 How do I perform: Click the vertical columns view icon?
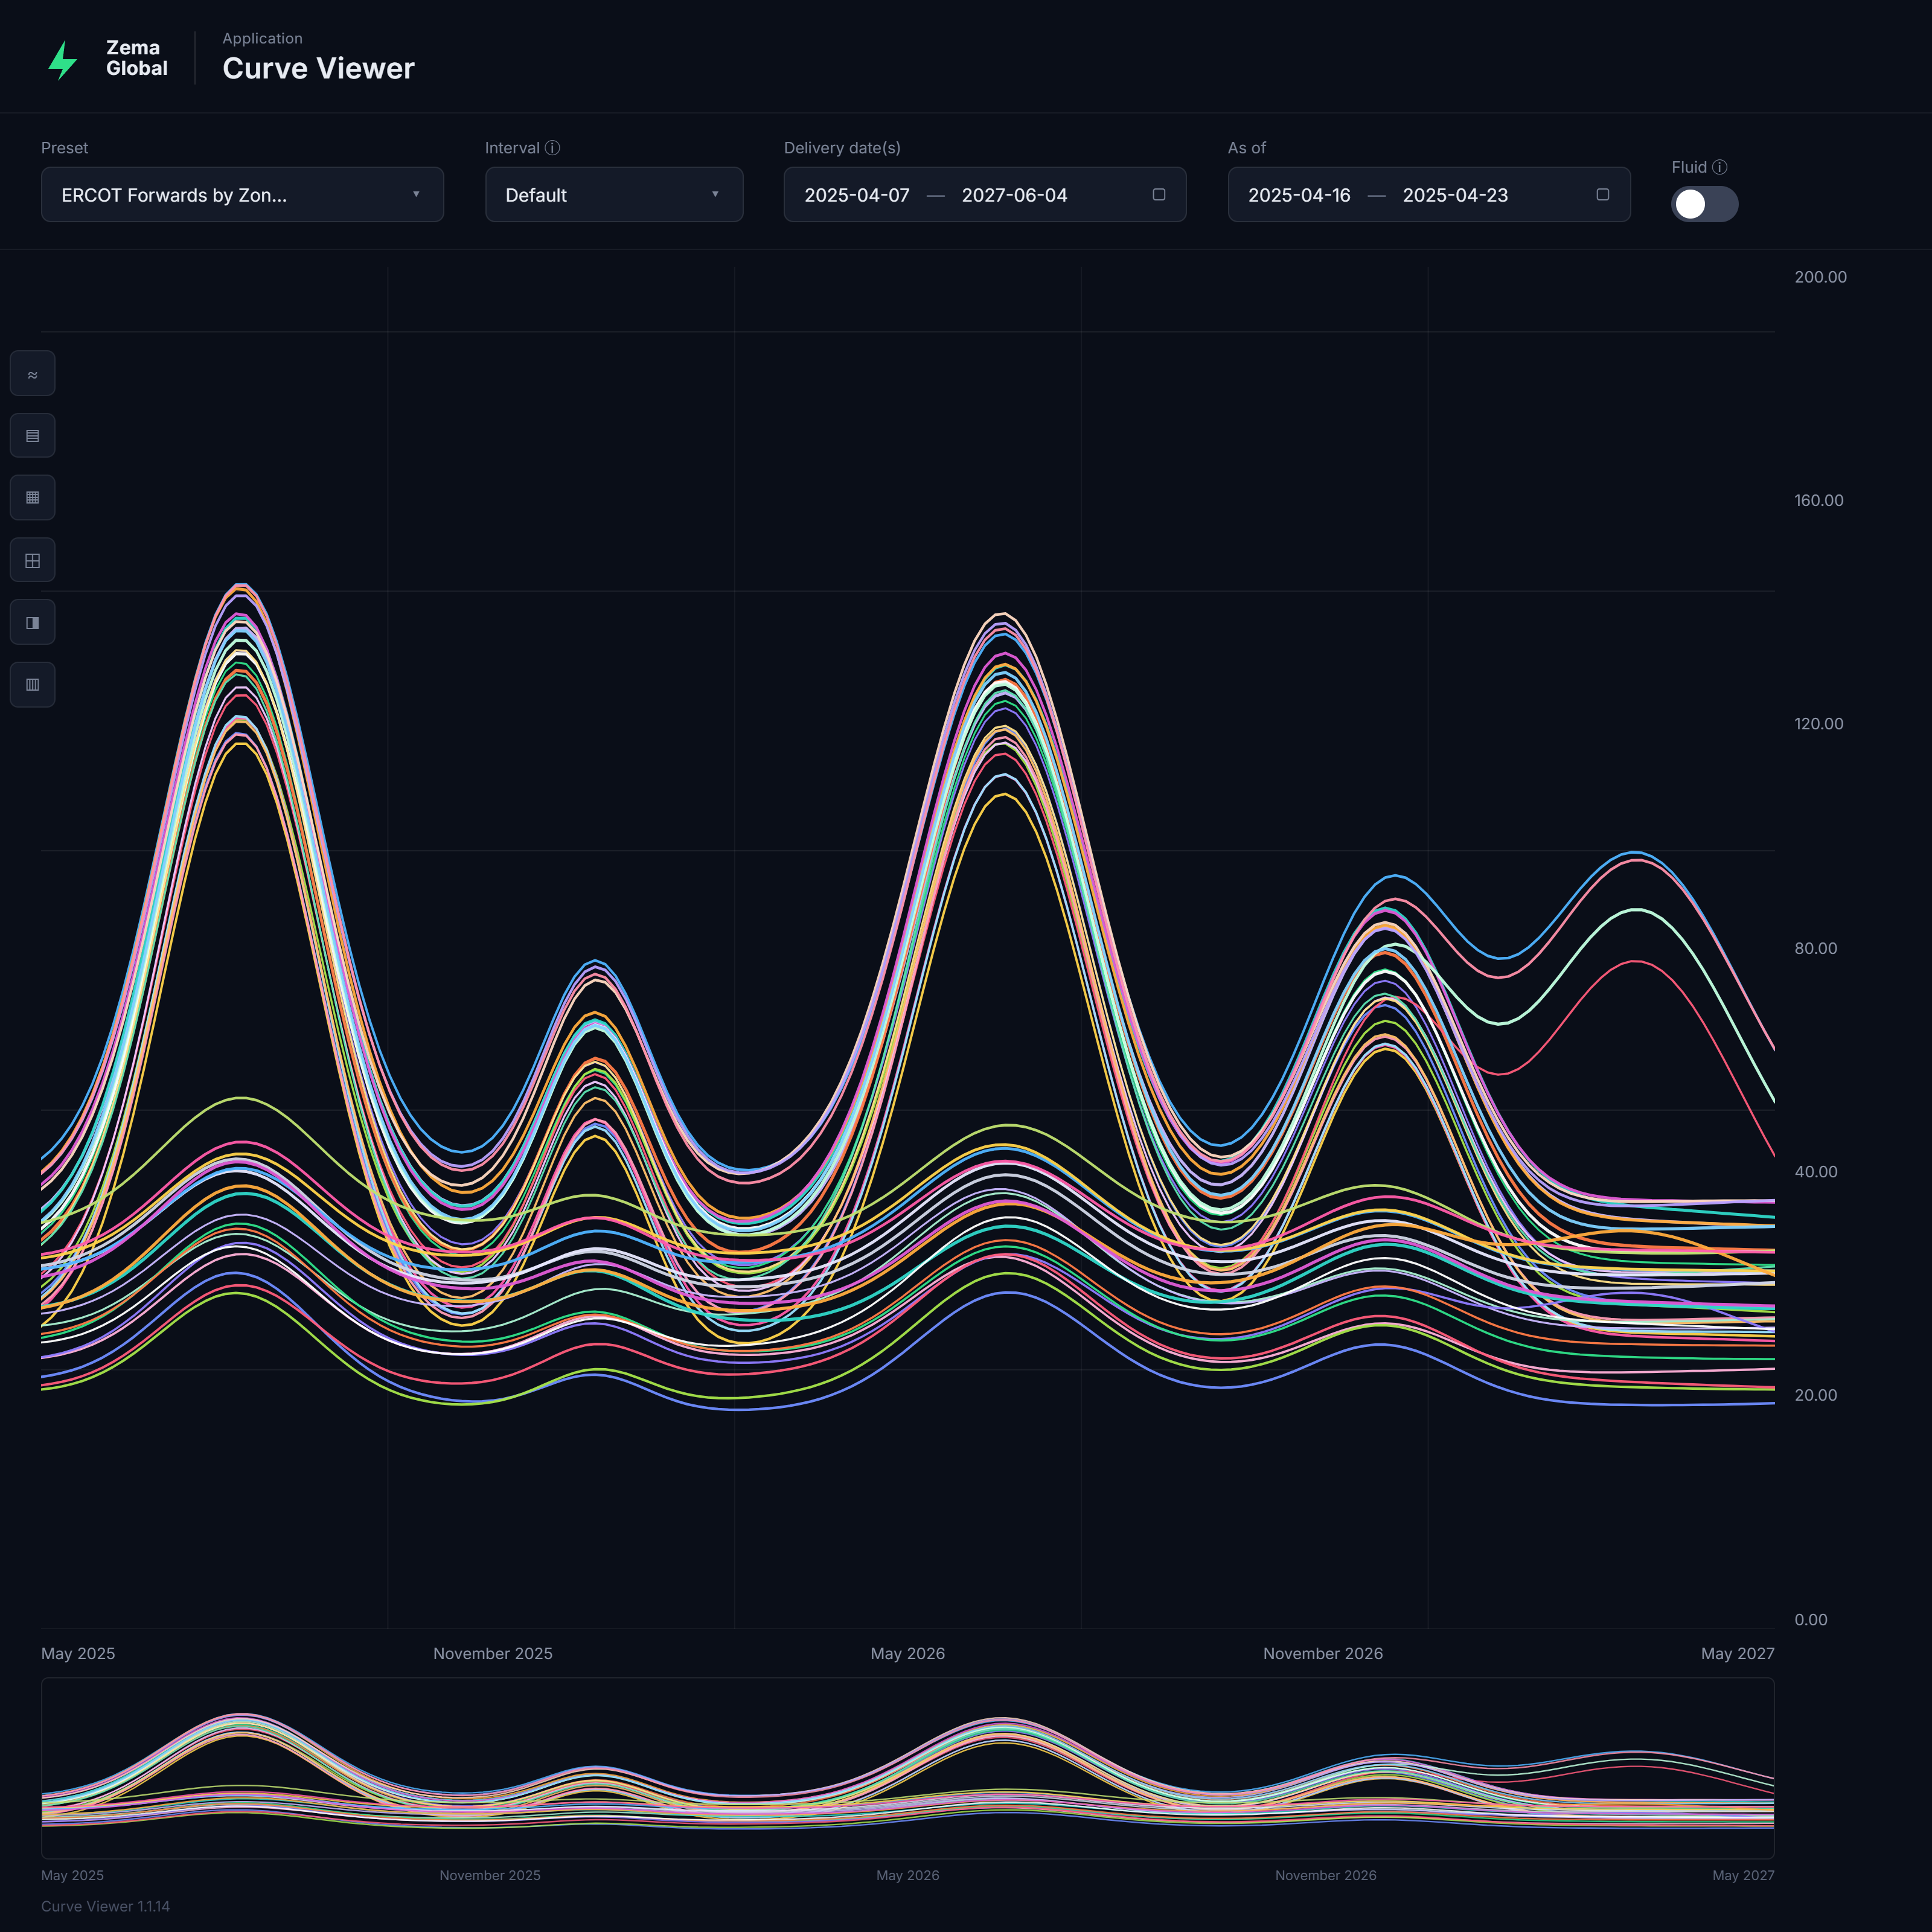[x=32, y=685]
